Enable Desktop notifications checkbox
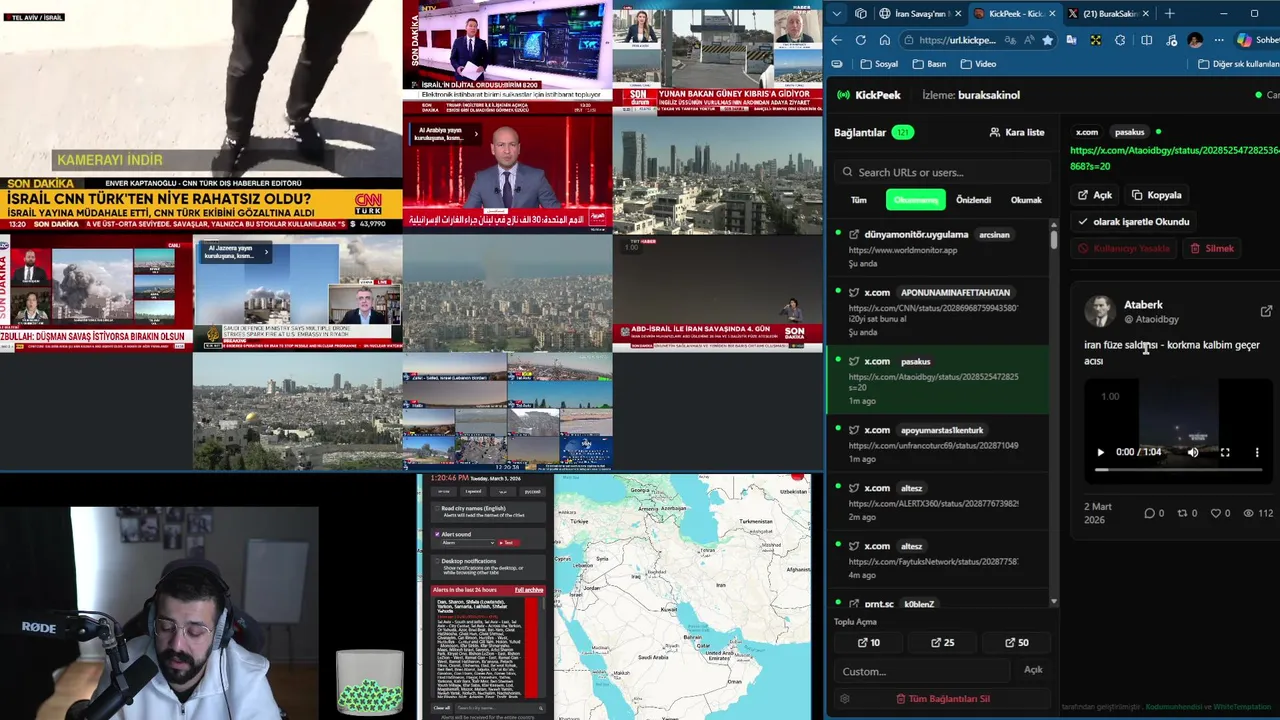This screenshot has height=720, width=1280. [x=437, y=561]
